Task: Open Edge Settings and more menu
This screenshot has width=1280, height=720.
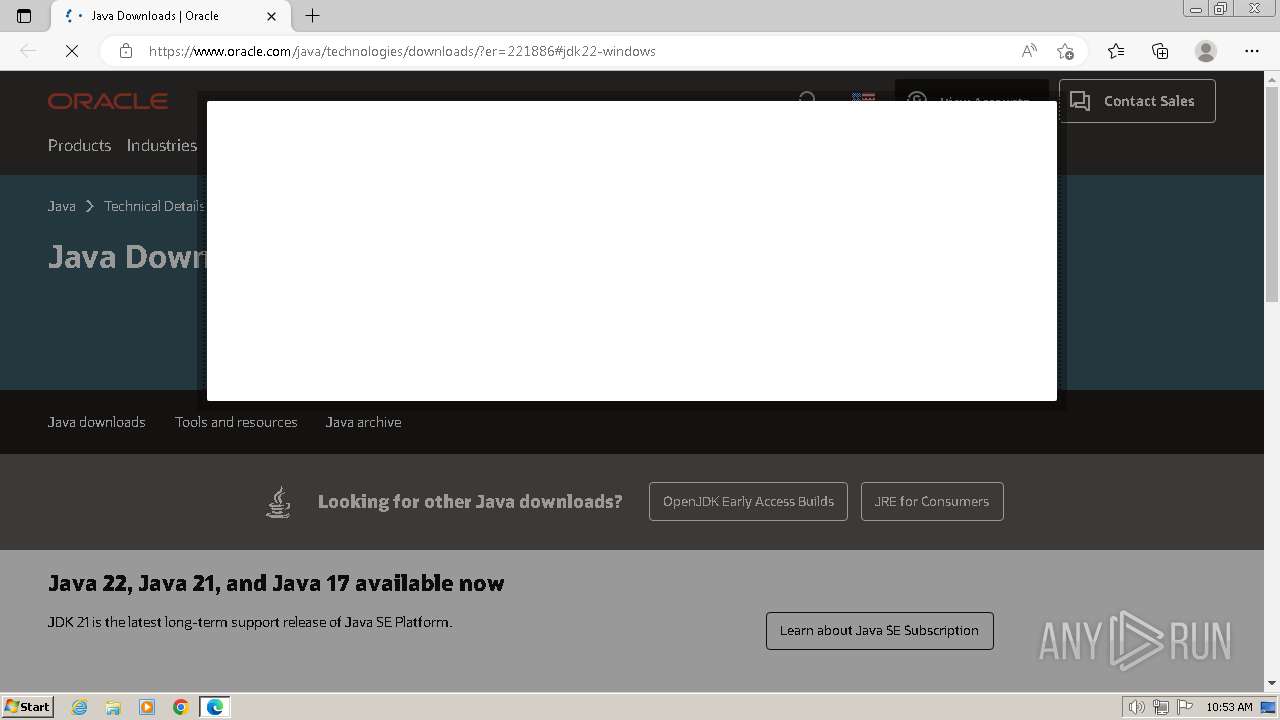Action: click(x=1252, y=51)
